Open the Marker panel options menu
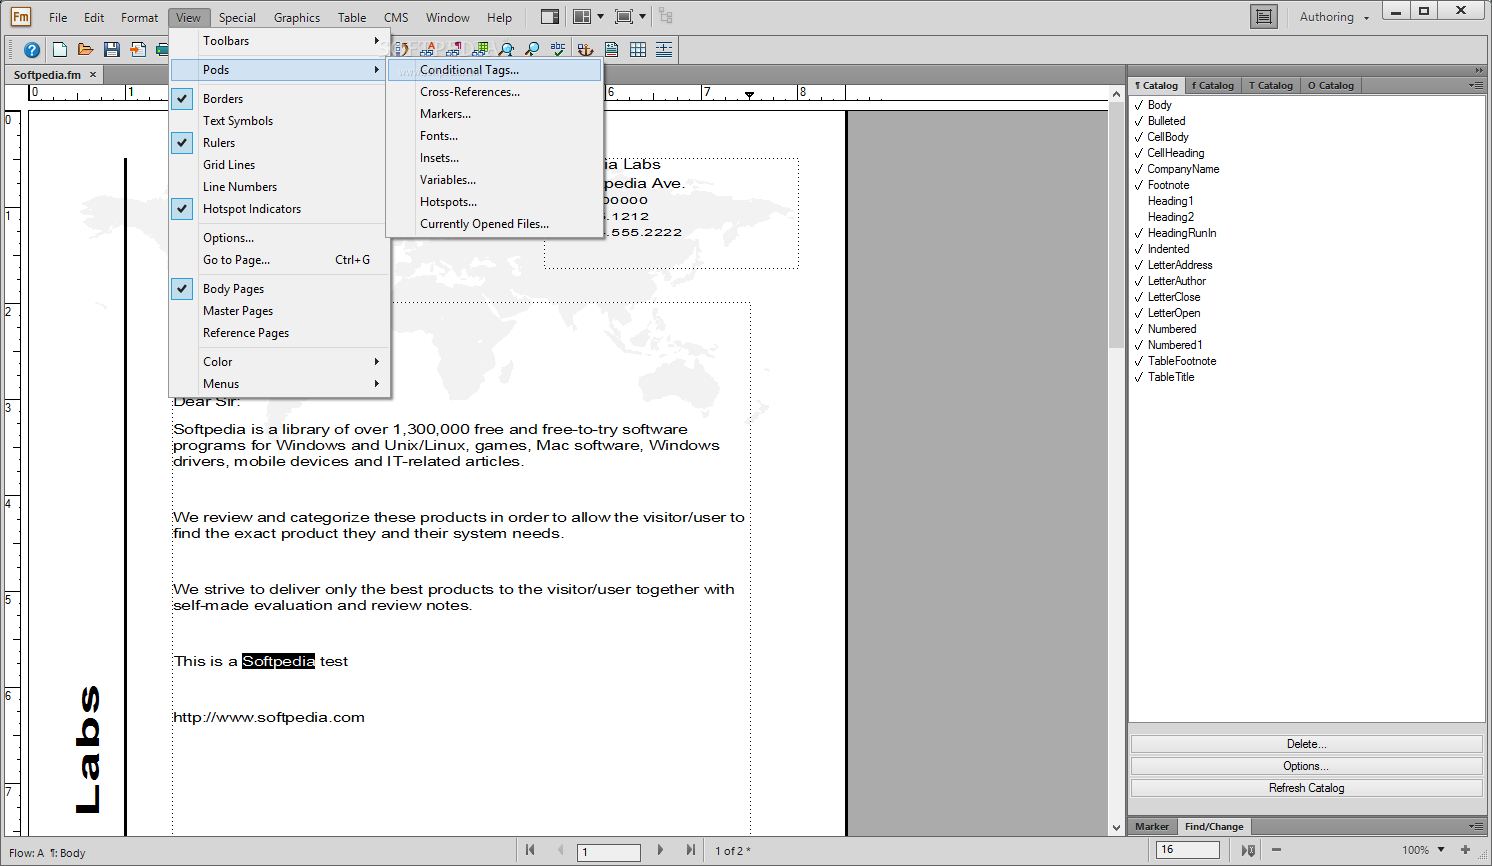The width and height of the screenshot is (1492, 866). (x=1476, y=827)
